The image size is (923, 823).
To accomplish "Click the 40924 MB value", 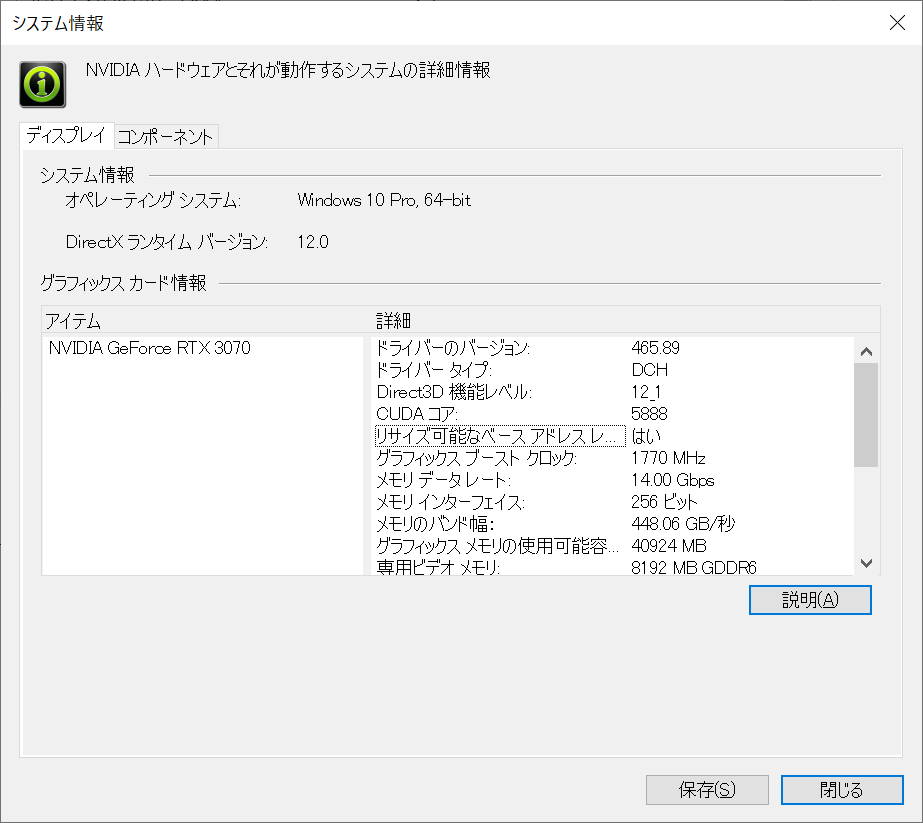I will [668, 546].
